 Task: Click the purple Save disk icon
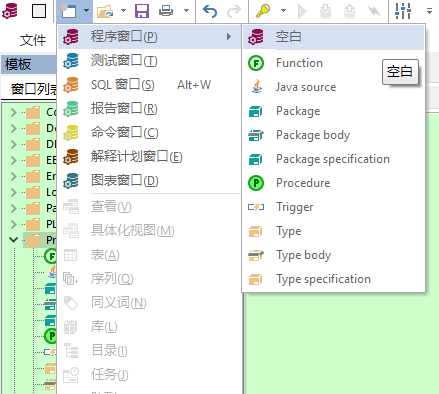(x=142, y=11)
